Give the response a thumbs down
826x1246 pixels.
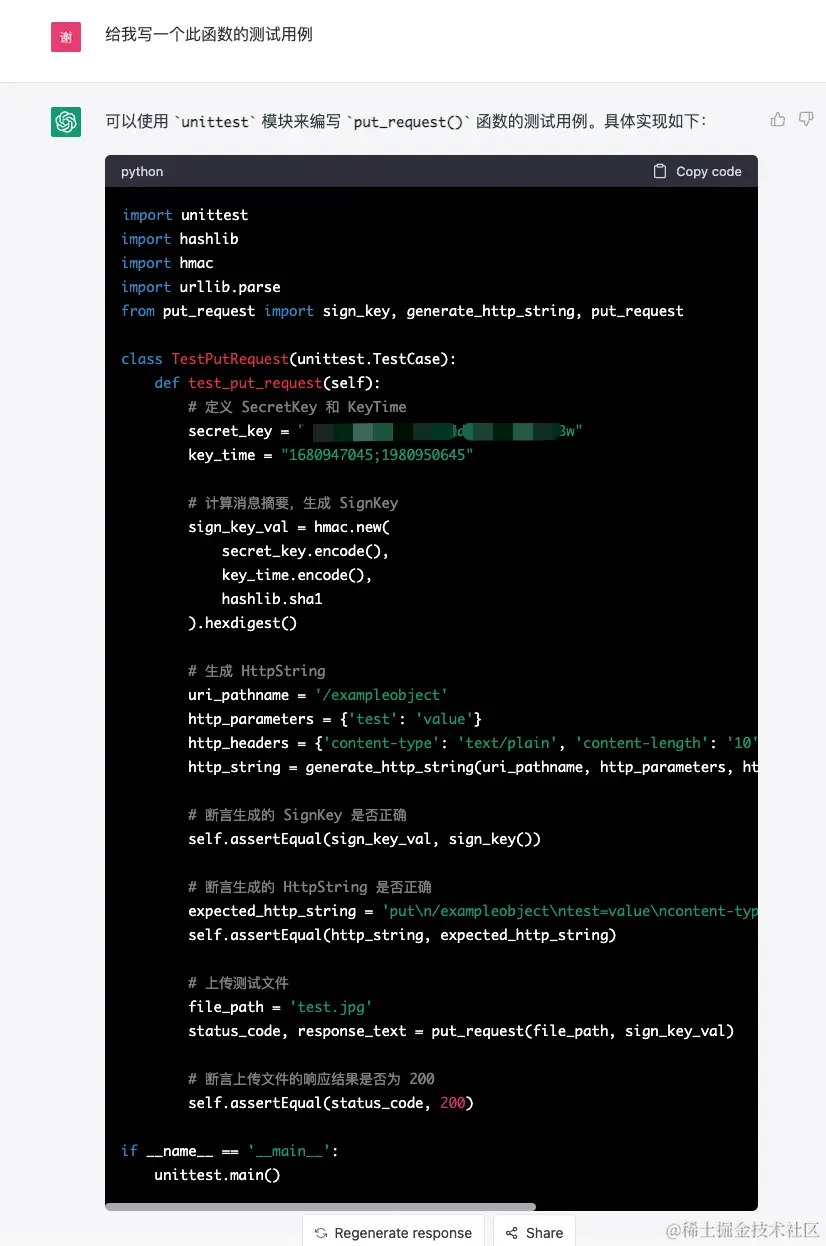(806, 119)
